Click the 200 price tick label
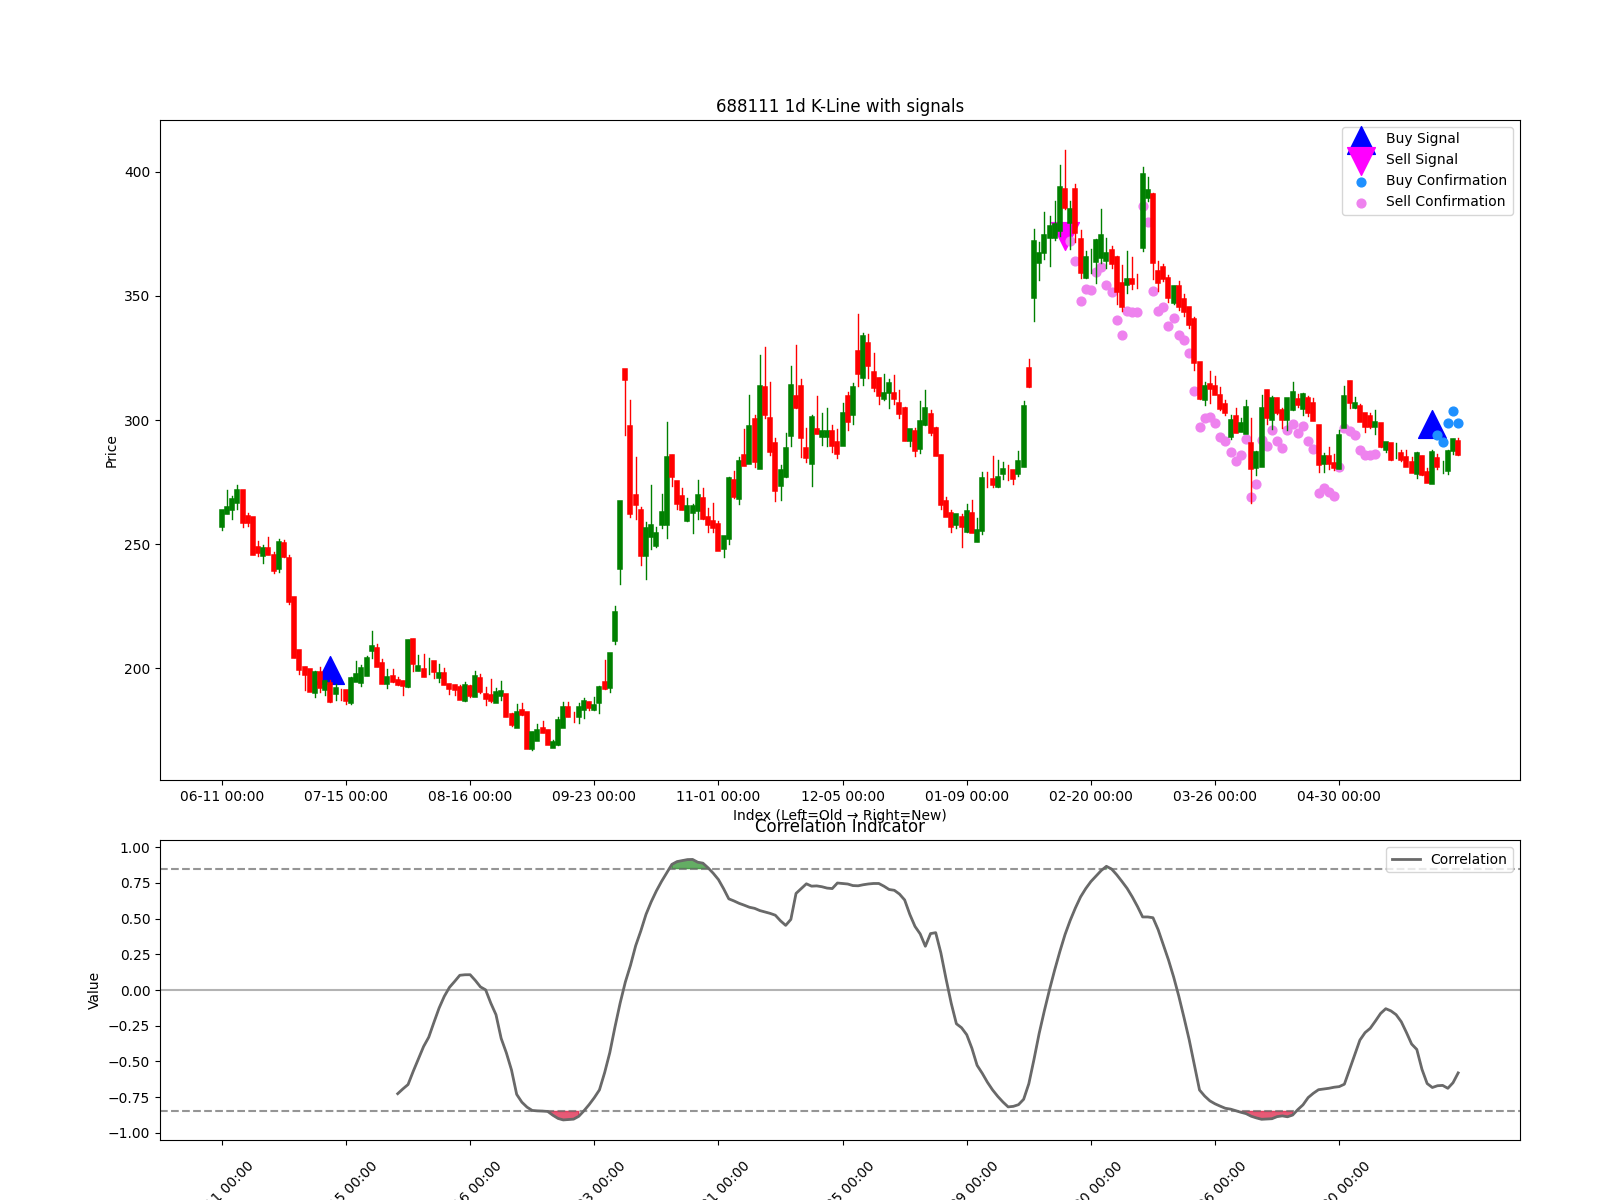Screen dimensions: 1600x1200 point(137,669)
